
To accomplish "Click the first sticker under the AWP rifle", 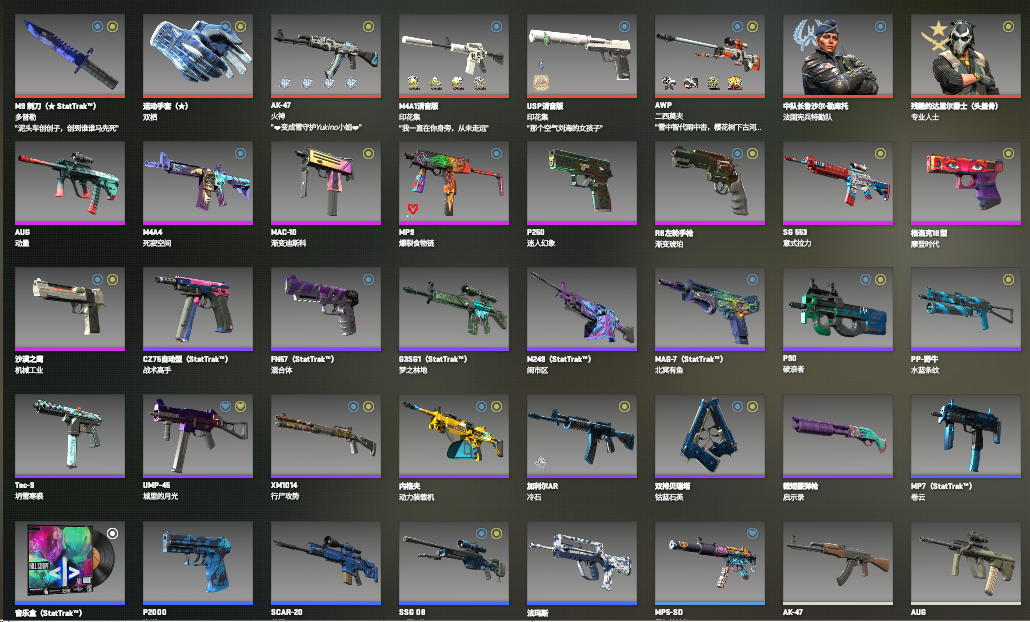I will tap(669, 83).
